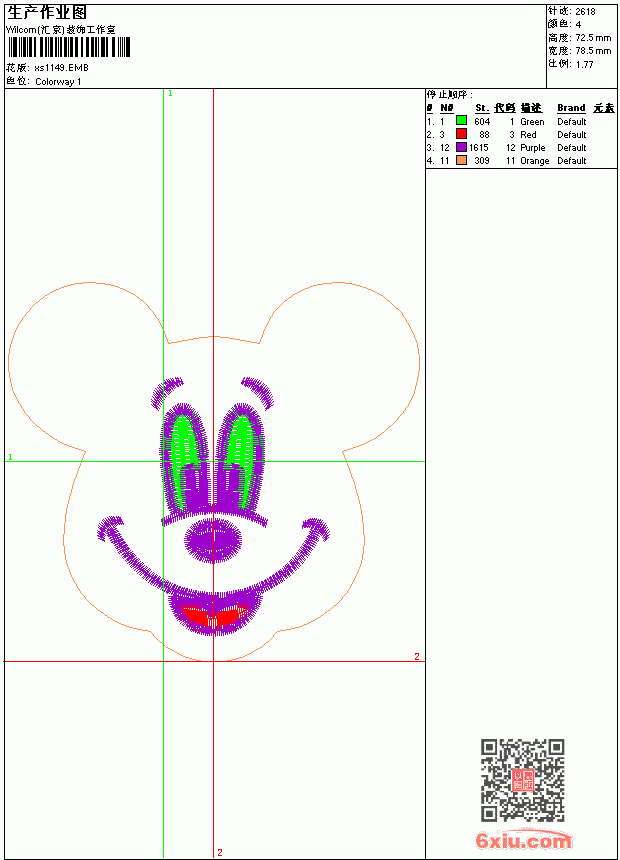Click the QR code image

[523, 780]
